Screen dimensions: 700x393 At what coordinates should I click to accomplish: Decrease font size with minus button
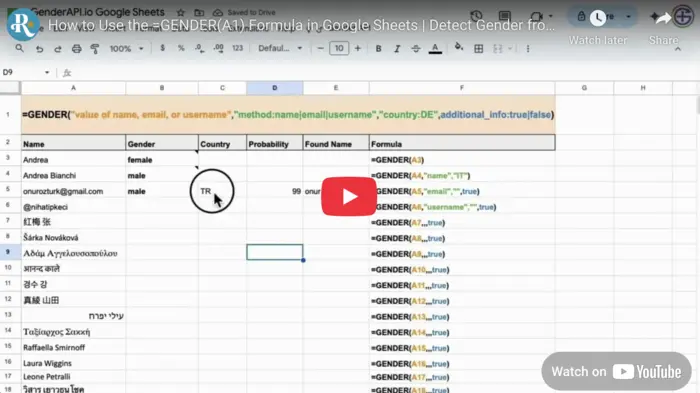(x=320, y=48)
